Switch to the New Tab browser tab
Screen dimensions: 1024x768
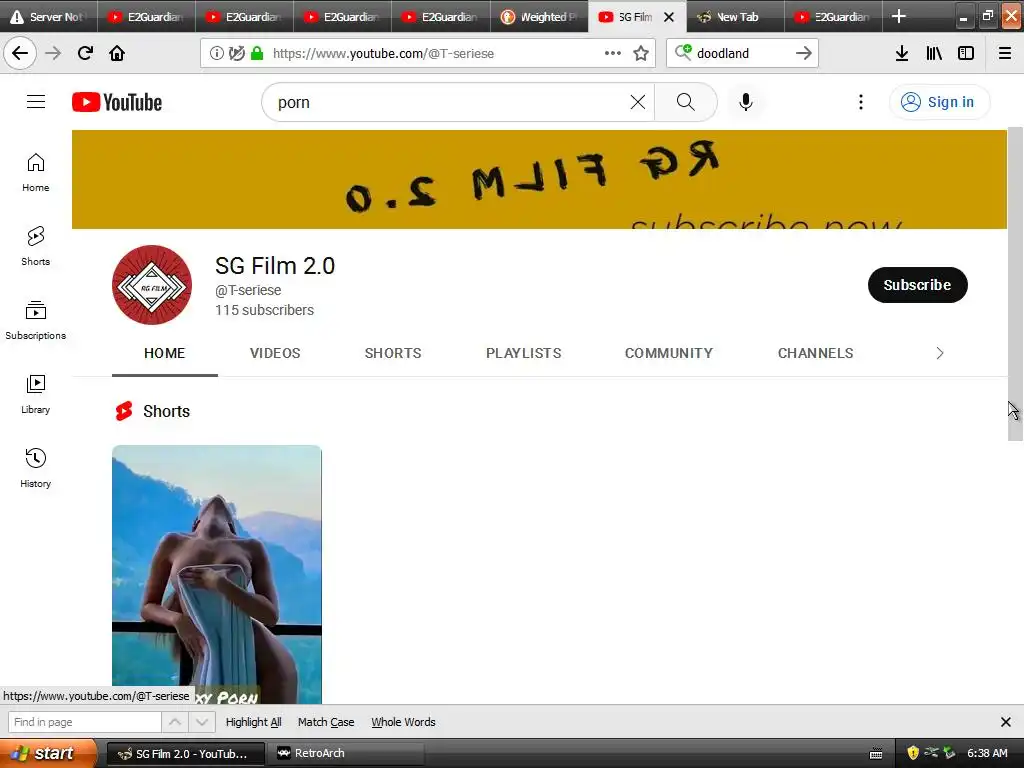735,16
